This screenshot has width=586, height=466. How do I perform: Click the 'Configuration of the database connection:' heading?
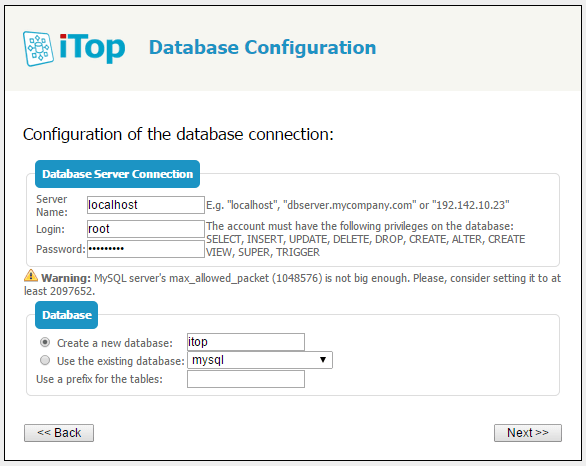point(178,134)
